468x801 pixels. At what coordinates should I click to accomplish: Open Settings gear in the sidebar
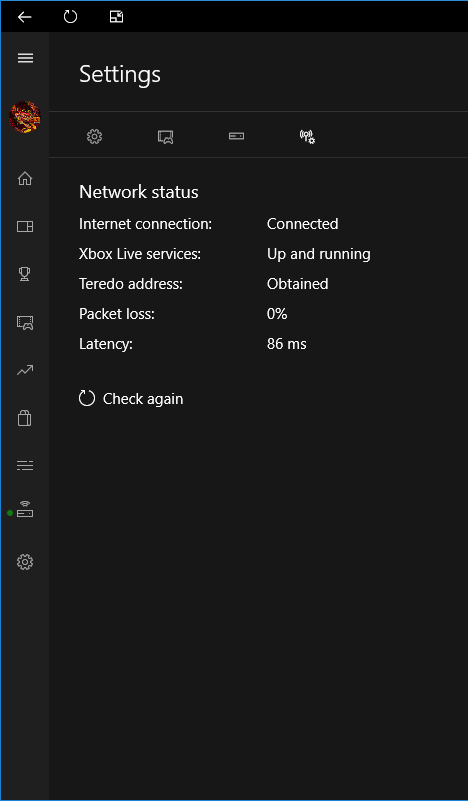(x=25, y=562)
